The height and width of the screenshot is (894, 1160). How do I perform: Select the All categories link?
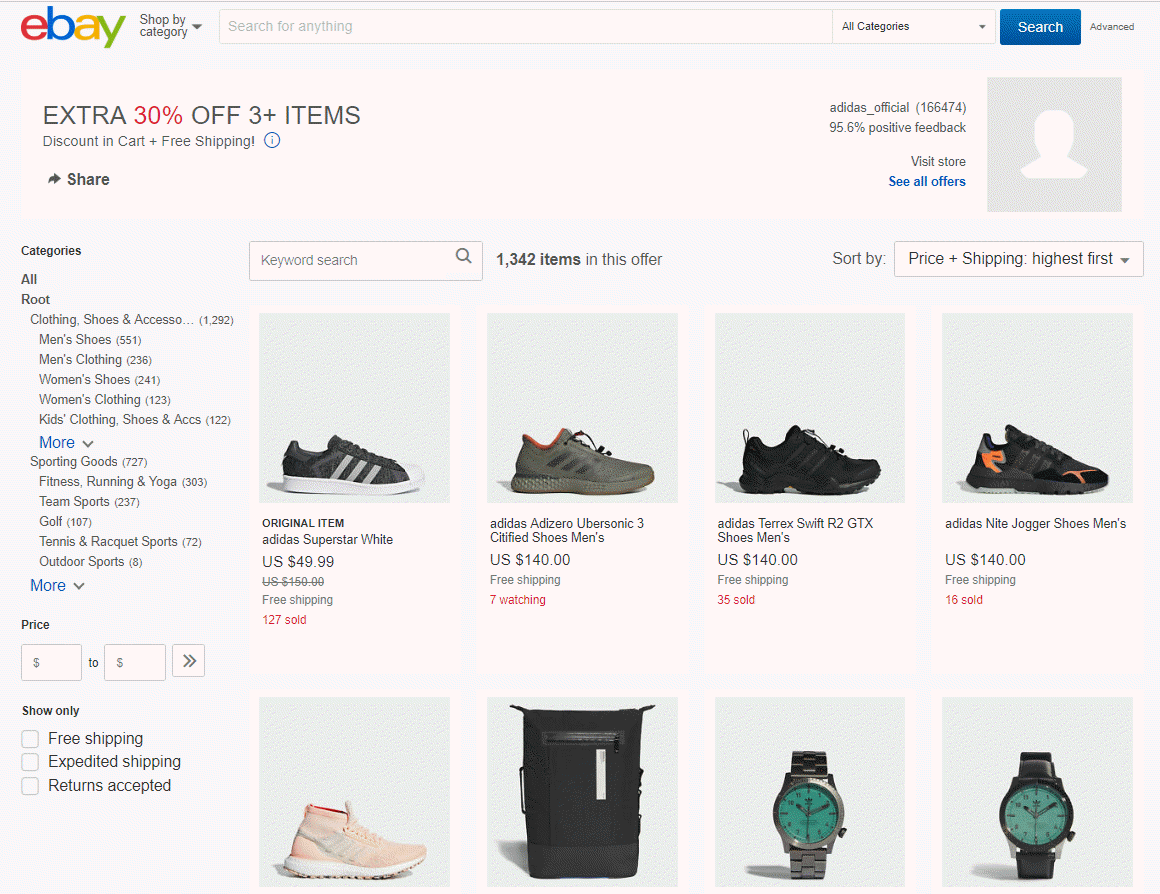pos(29,279)
